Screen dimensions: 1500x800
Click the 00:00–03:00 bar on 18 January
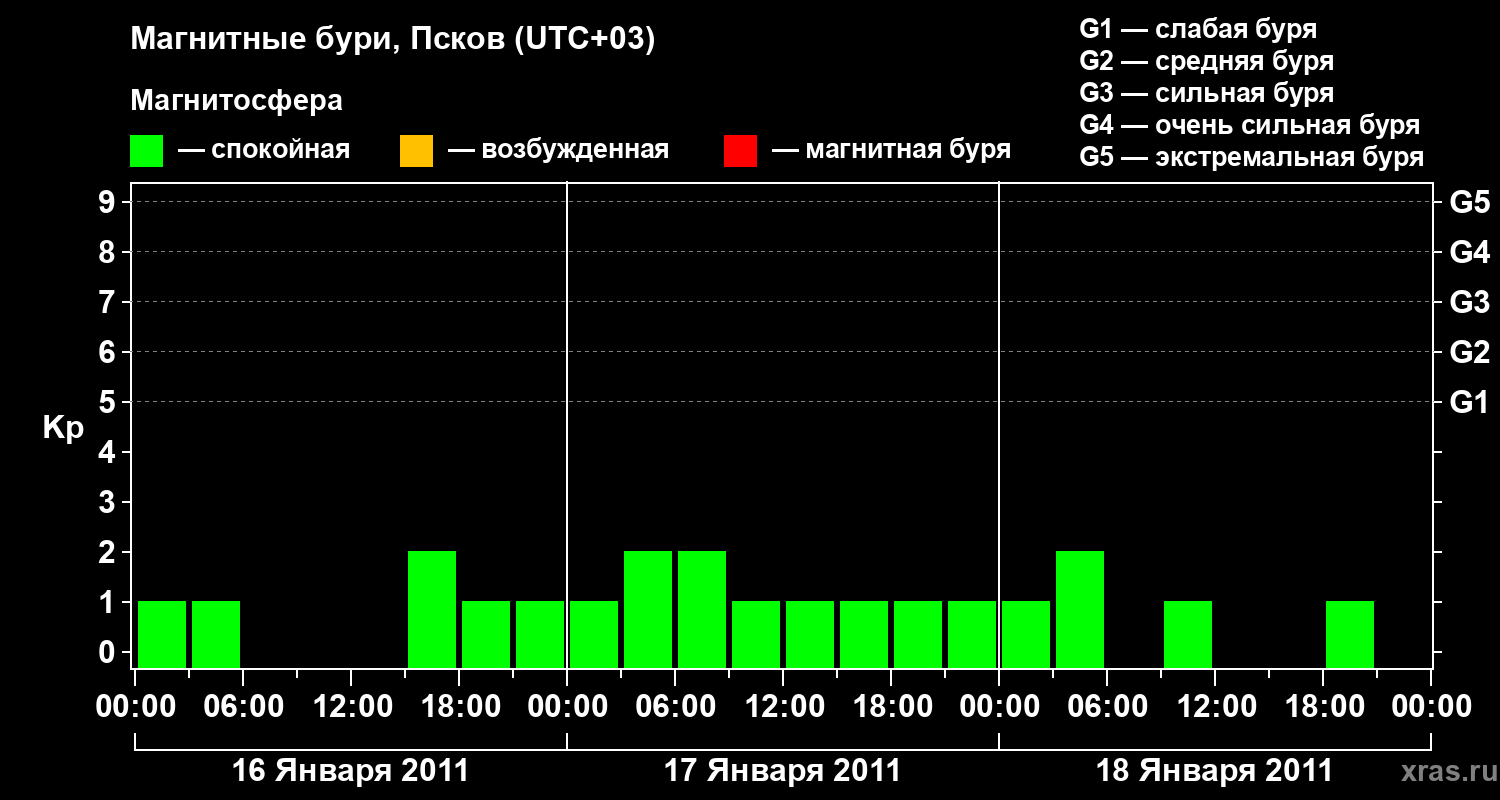(1026, 634)
